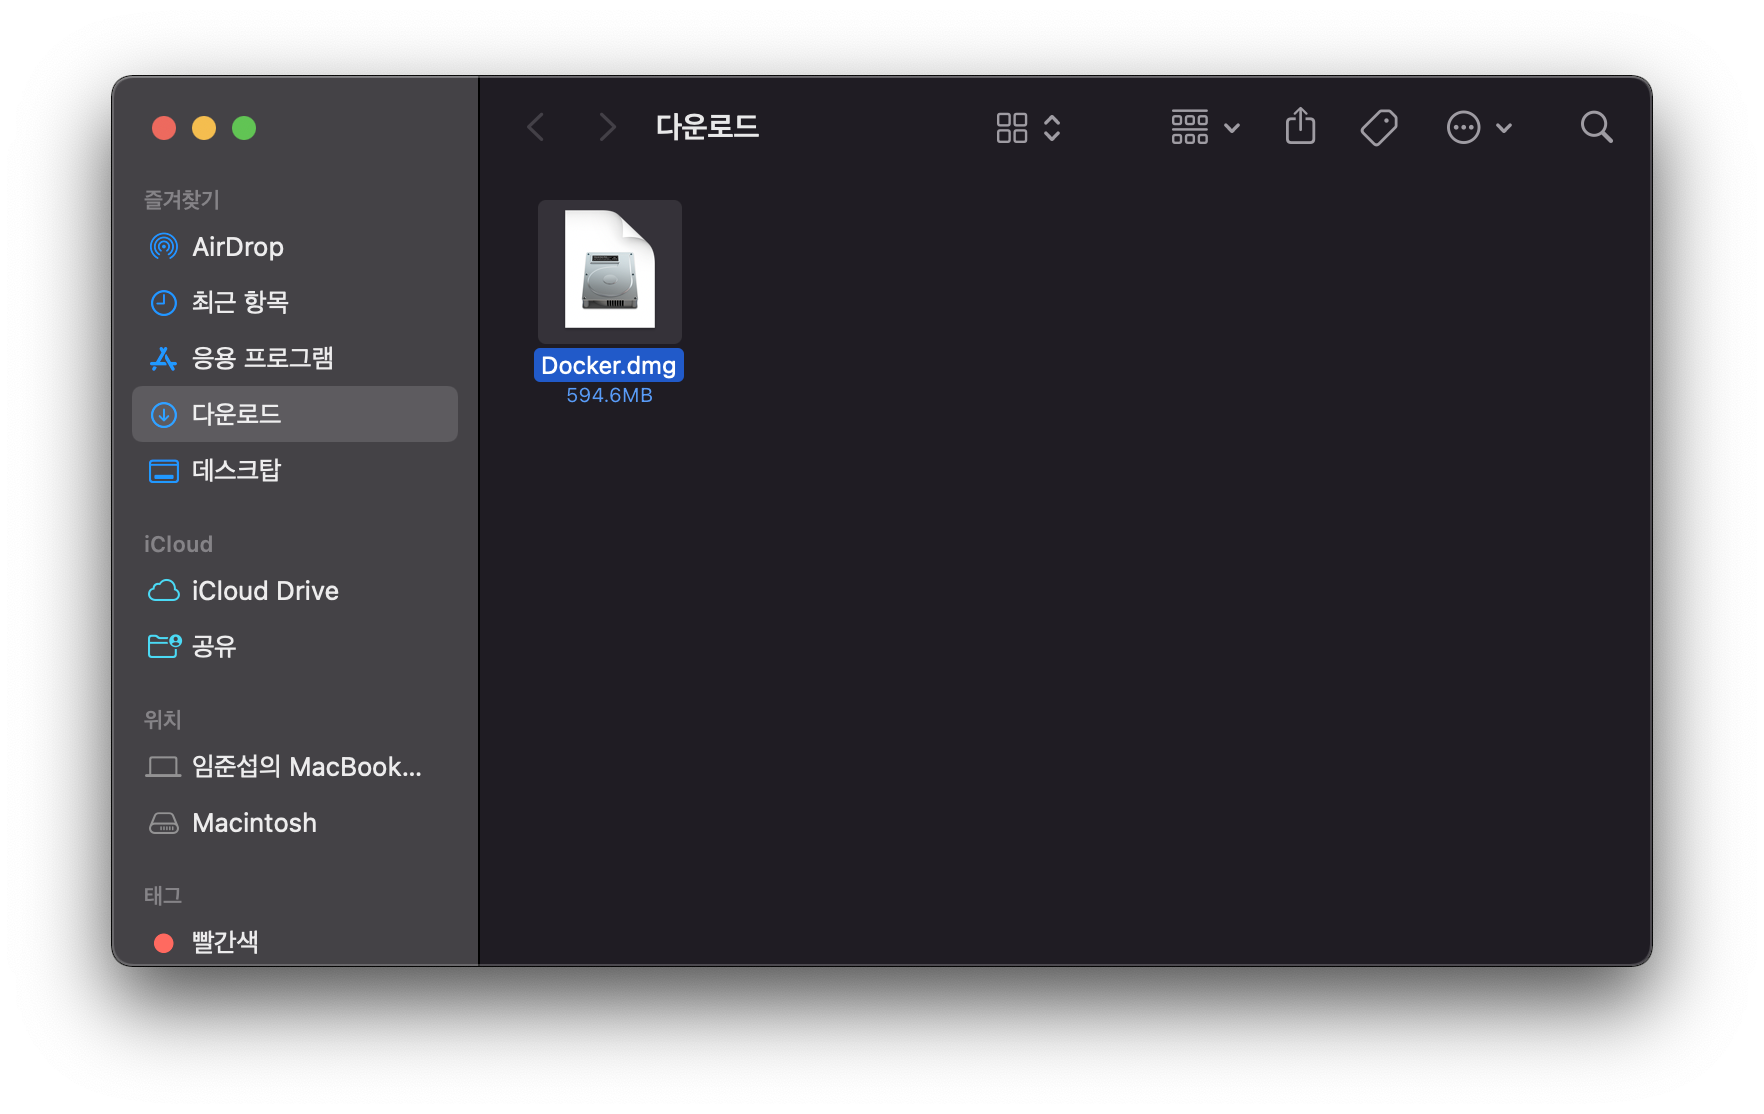This screenshot has width=1764, height=1114.
Task: Click the red tag color dot
Action: (164, 943)
